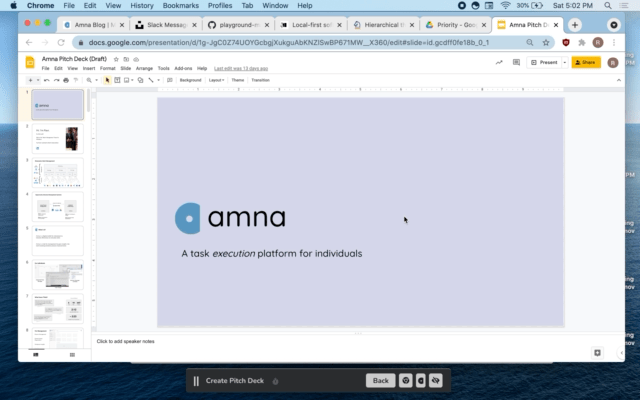Open the last edit version history link
The height and width of the screenshot is (400, 640).
pos(241,68)
